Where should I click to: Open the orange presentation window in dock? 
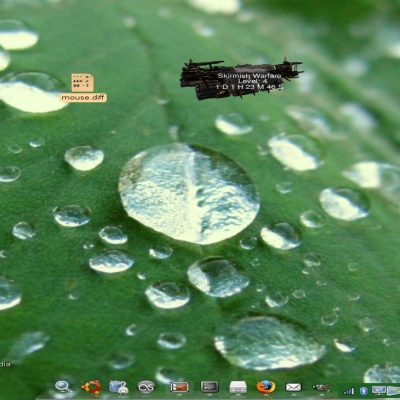[179, 387]
